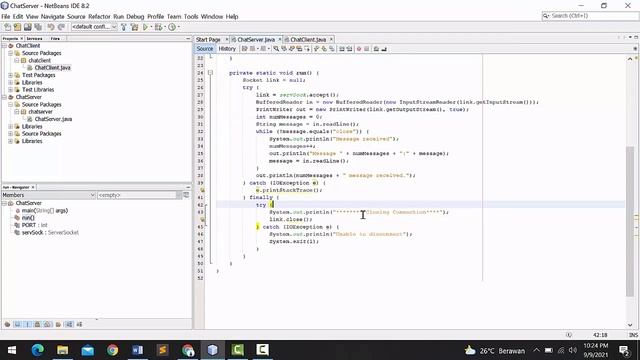Toggle Sort by Source in Navigator
640x360 pixels.
coord(79,324)
